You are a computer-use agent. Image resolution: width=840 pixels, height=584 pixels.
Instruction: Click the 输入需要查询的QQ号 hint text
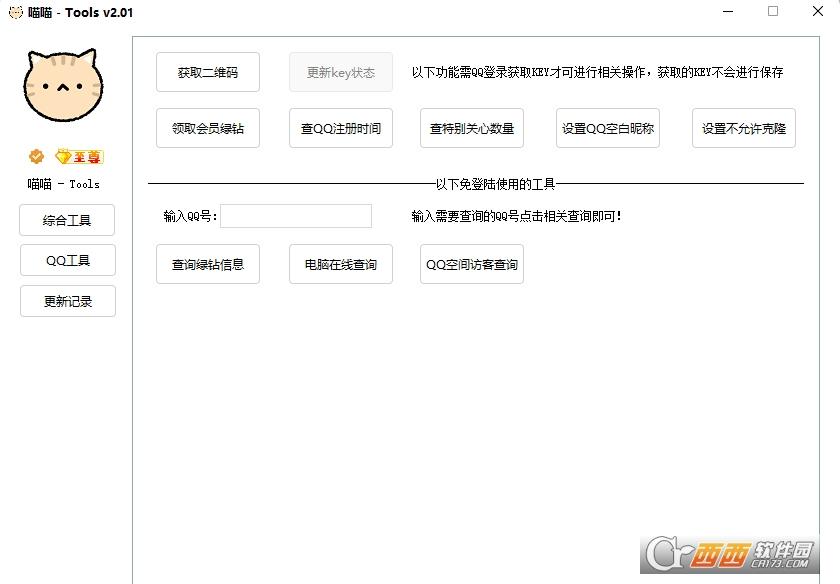(516, 216)
